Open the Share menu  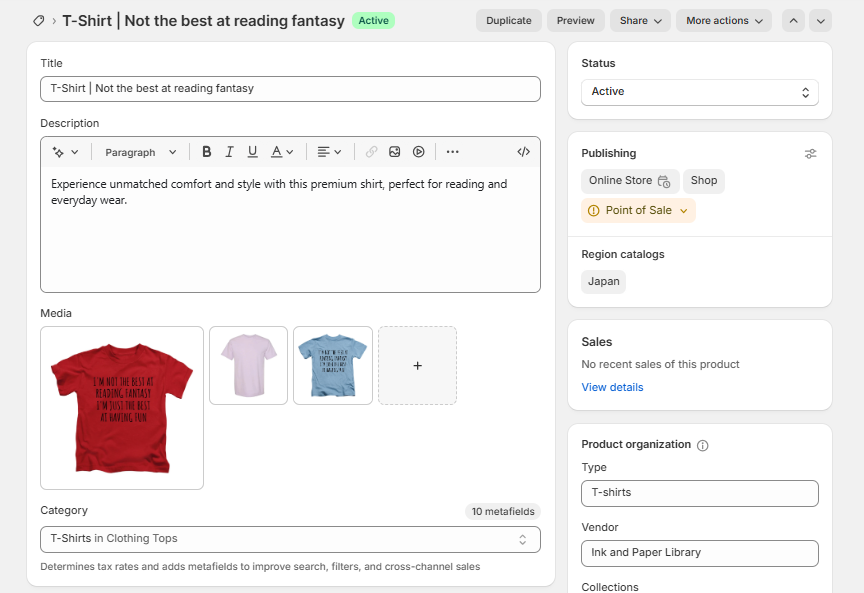tap(640, 21)
